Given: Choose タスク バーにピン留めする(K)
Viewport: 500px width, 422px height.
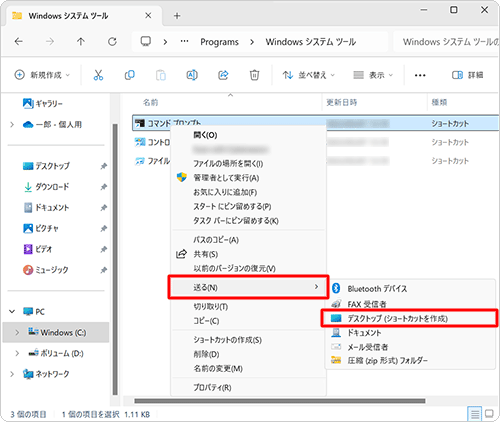Looking at the screenshot, I should 248,221.
